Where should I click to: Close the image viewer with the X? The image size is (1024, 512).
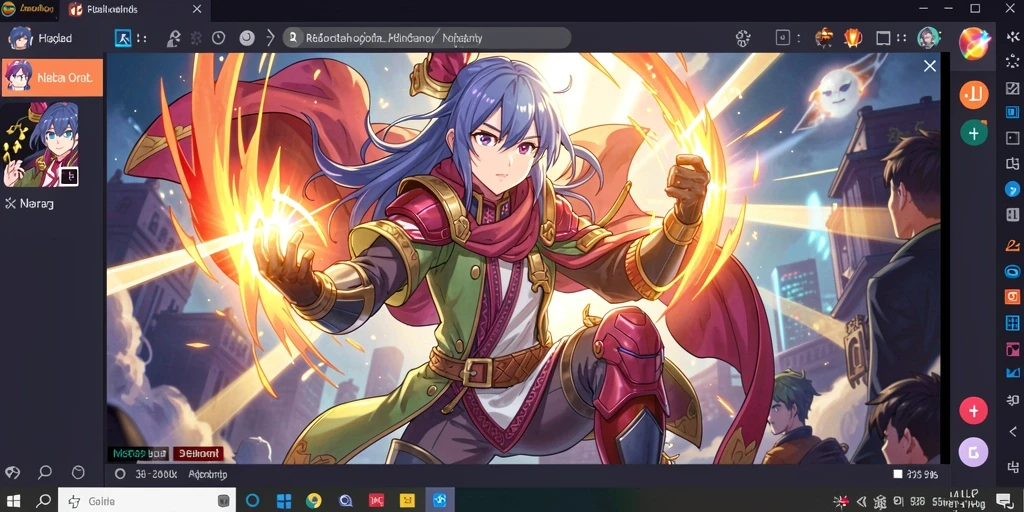929,66
